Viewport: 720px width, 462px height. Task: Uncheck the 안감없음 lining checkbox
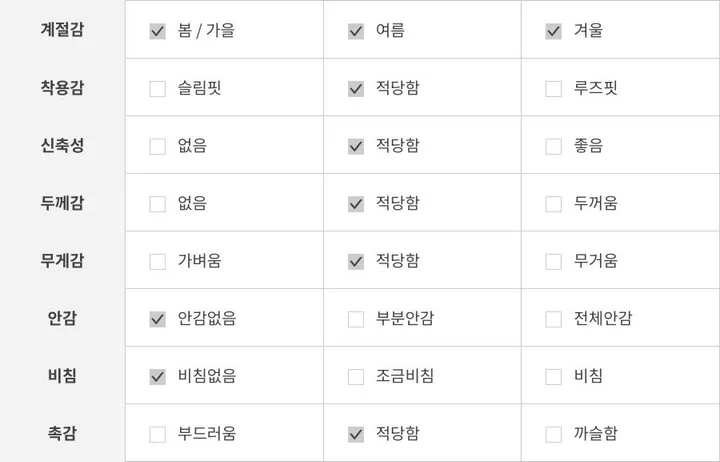click(158, 319)
